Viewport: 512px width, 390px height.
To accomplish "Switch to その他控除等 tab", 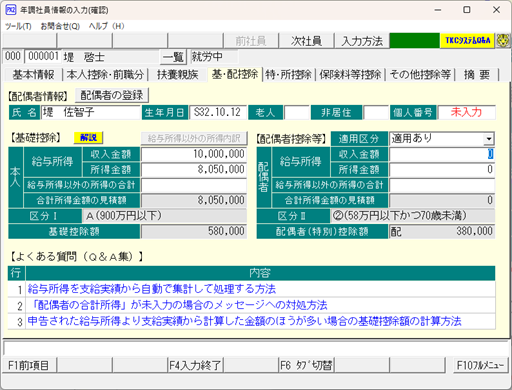I will pyautogui.click(x=420, y=75).
